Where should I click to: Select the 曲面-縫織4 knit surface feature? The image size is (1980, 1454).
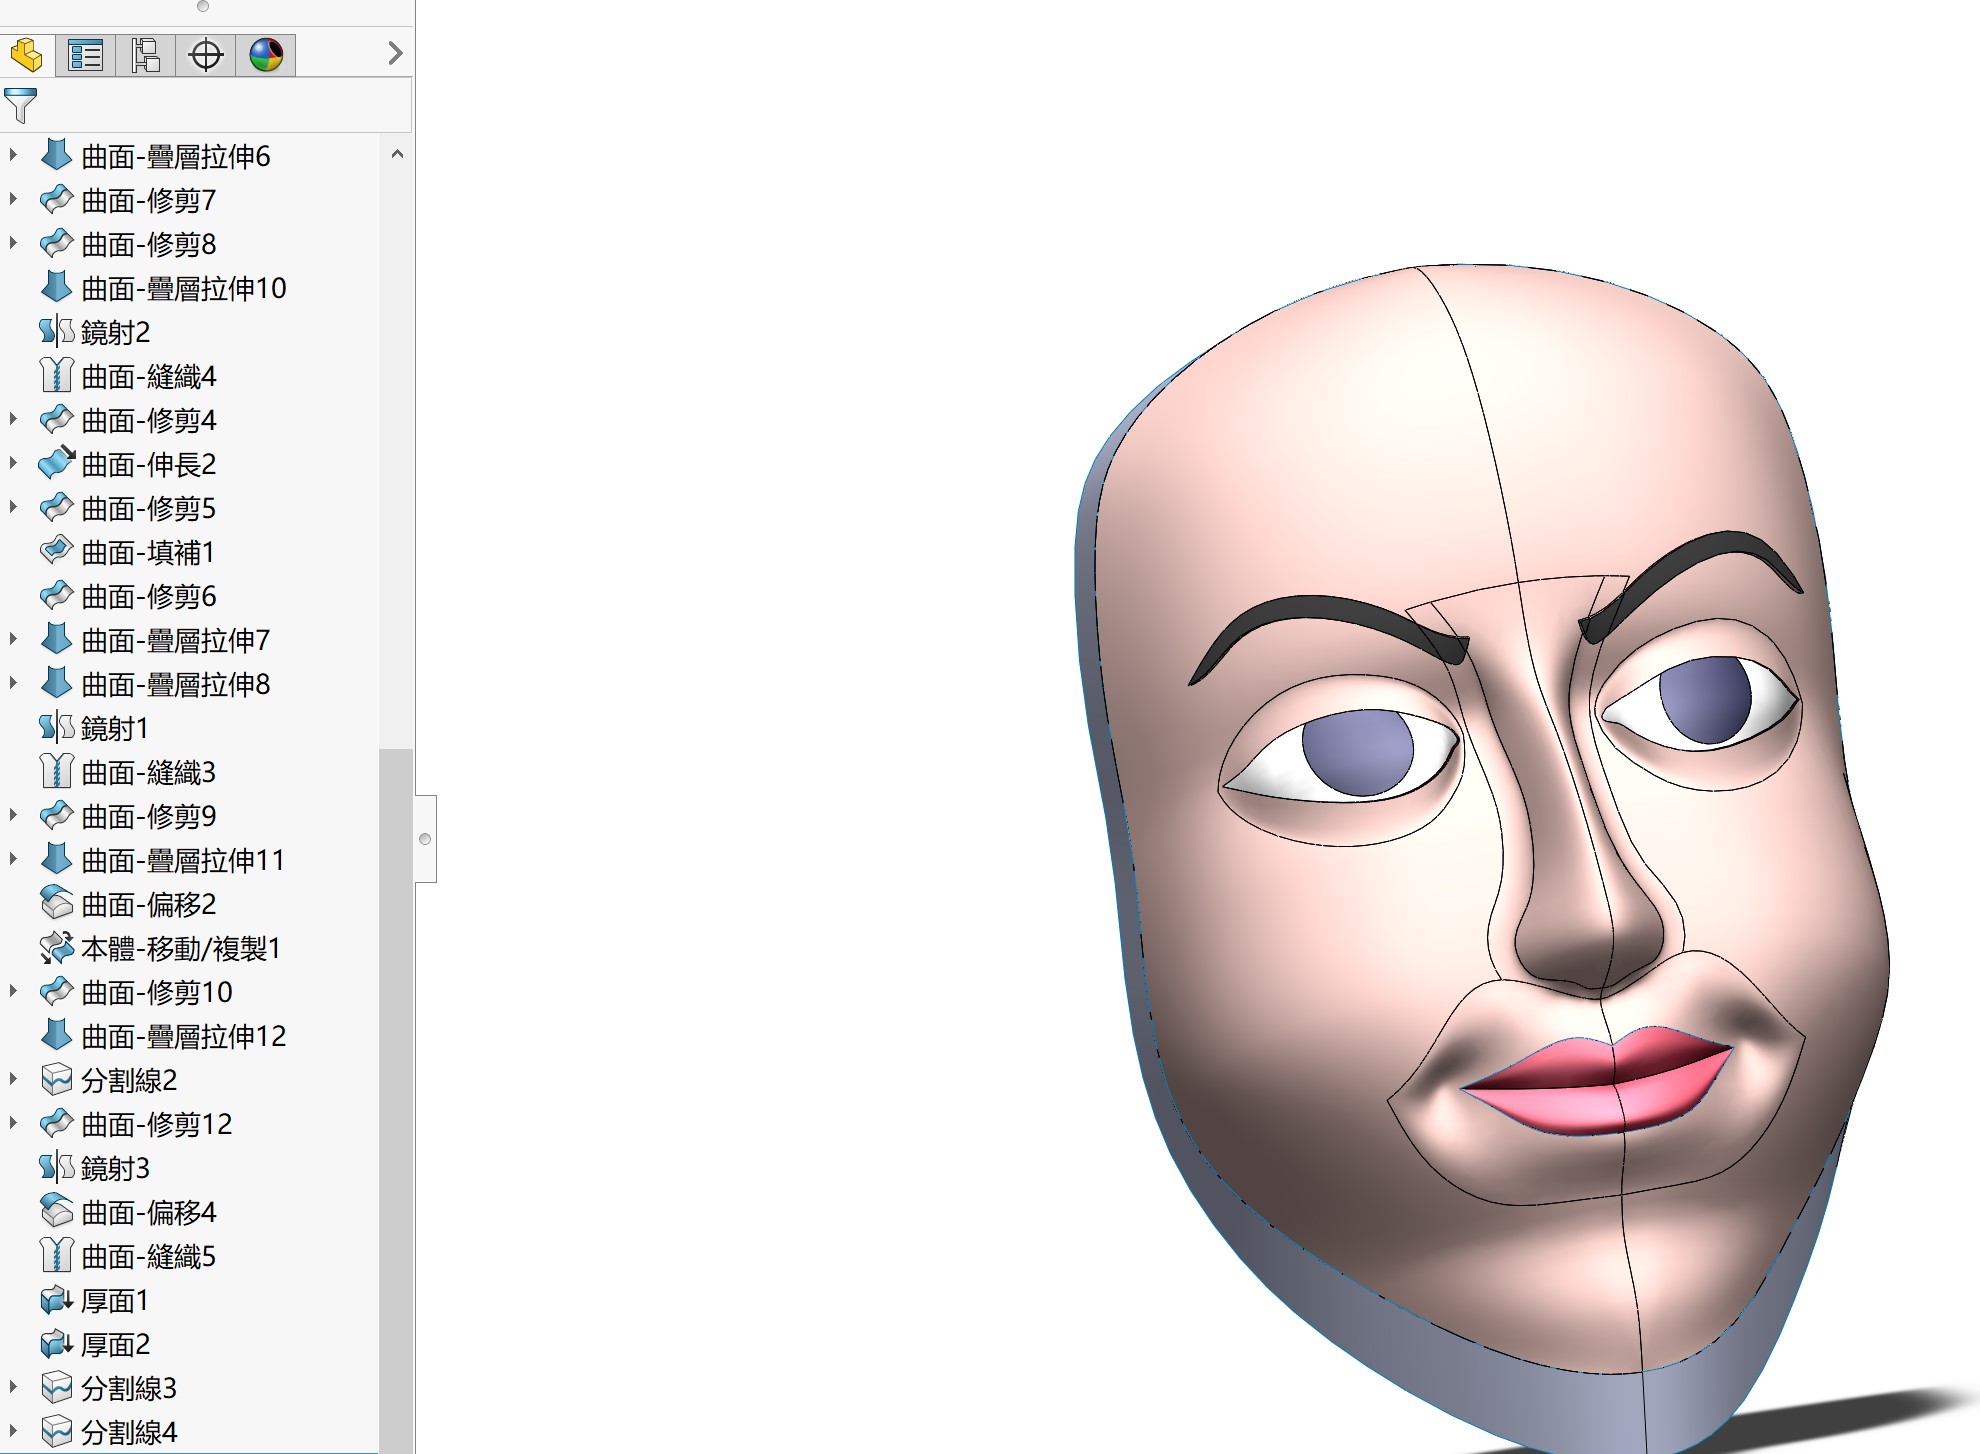(148, 375)
